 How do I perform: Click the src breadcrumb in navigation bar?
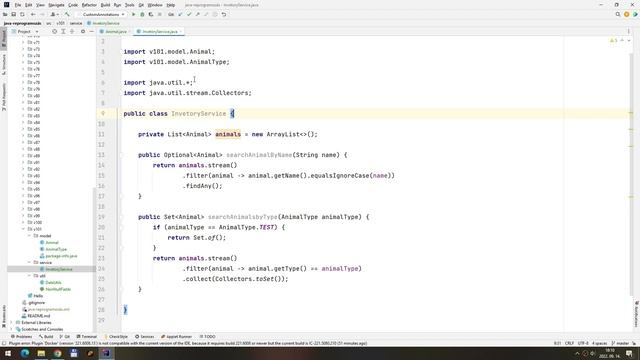click(49, 23)
